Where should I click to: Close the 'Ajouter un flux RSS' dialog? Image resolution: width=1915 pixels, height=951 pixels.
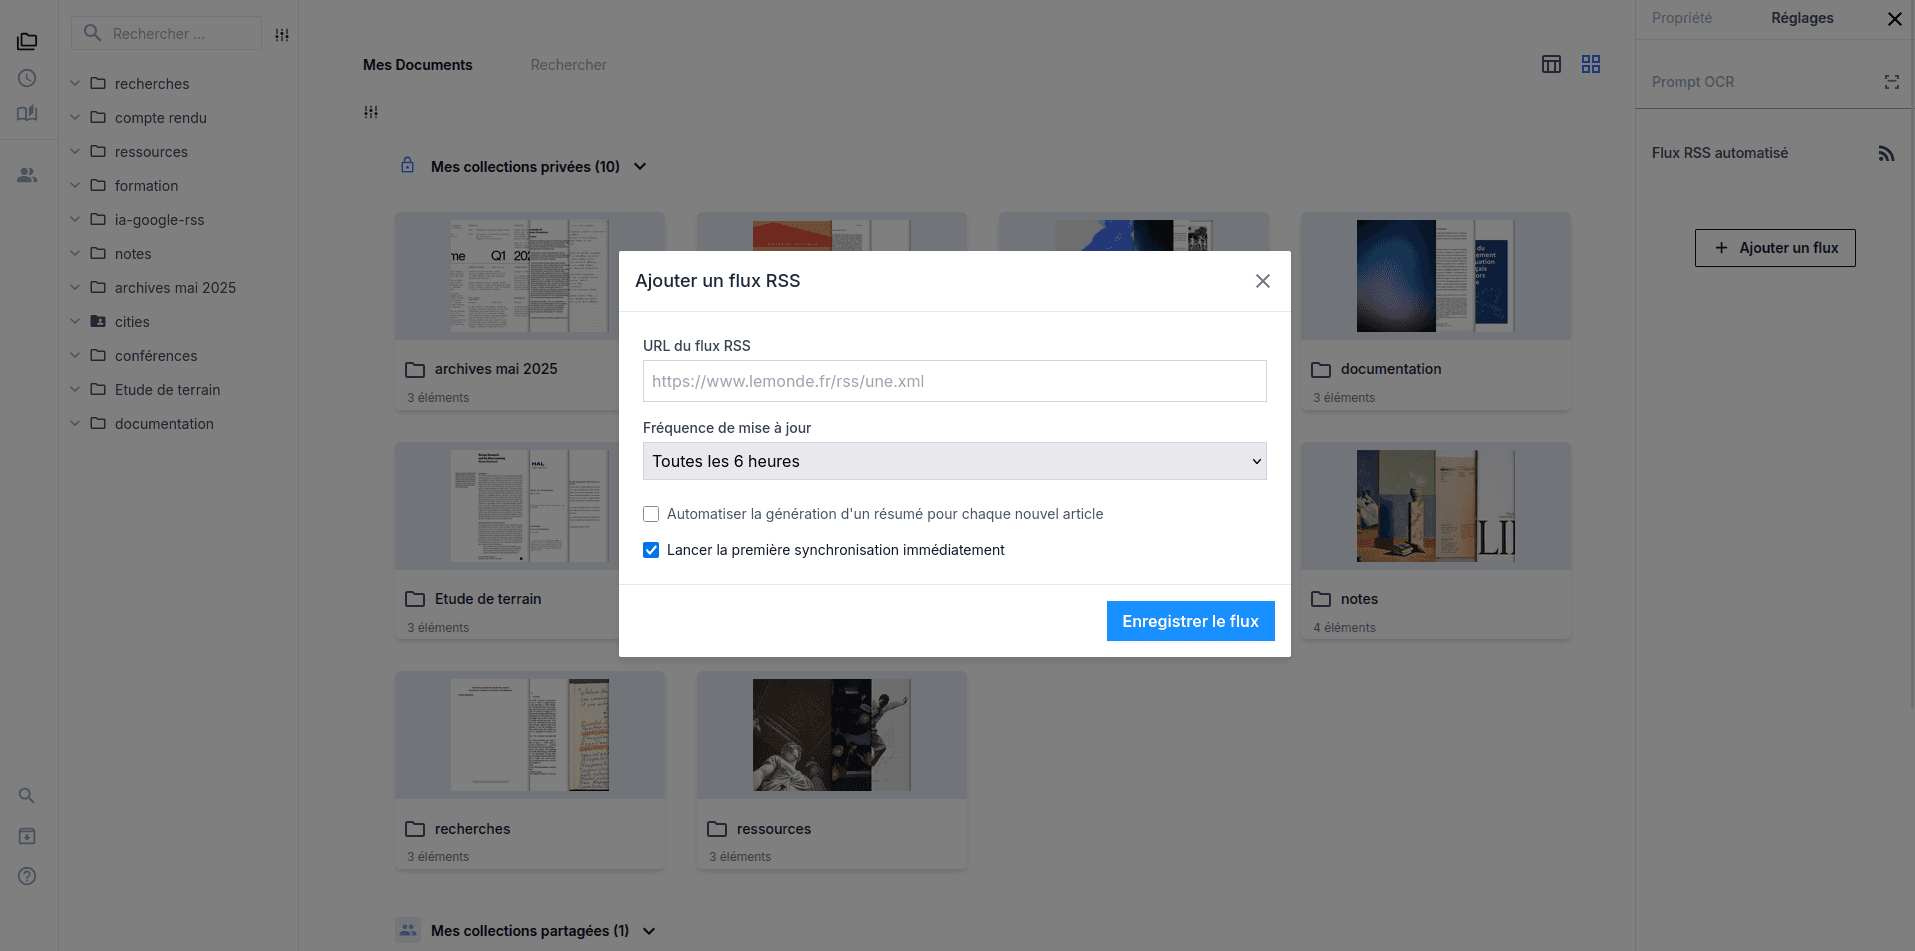tap(1263, 281)
